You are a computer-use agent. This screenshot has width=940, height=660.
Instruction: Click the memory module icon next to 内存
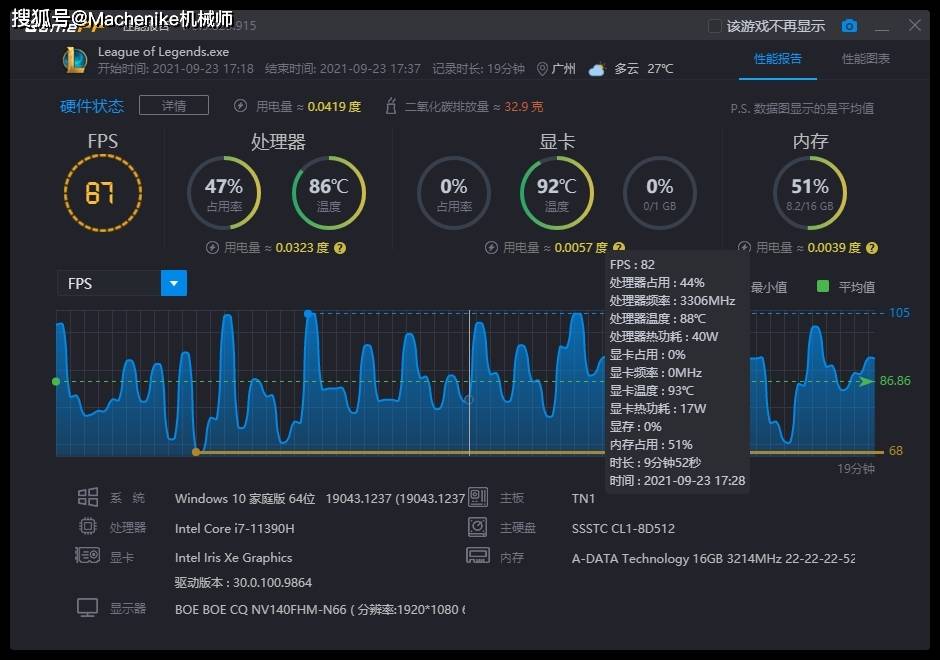pyautogui.click(x=478, y=556)
